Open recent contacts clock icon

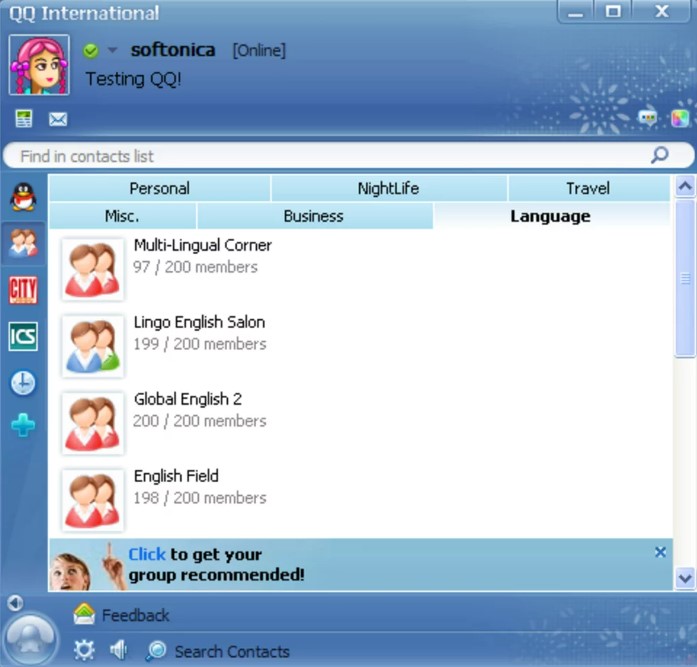tap(22, 382)
